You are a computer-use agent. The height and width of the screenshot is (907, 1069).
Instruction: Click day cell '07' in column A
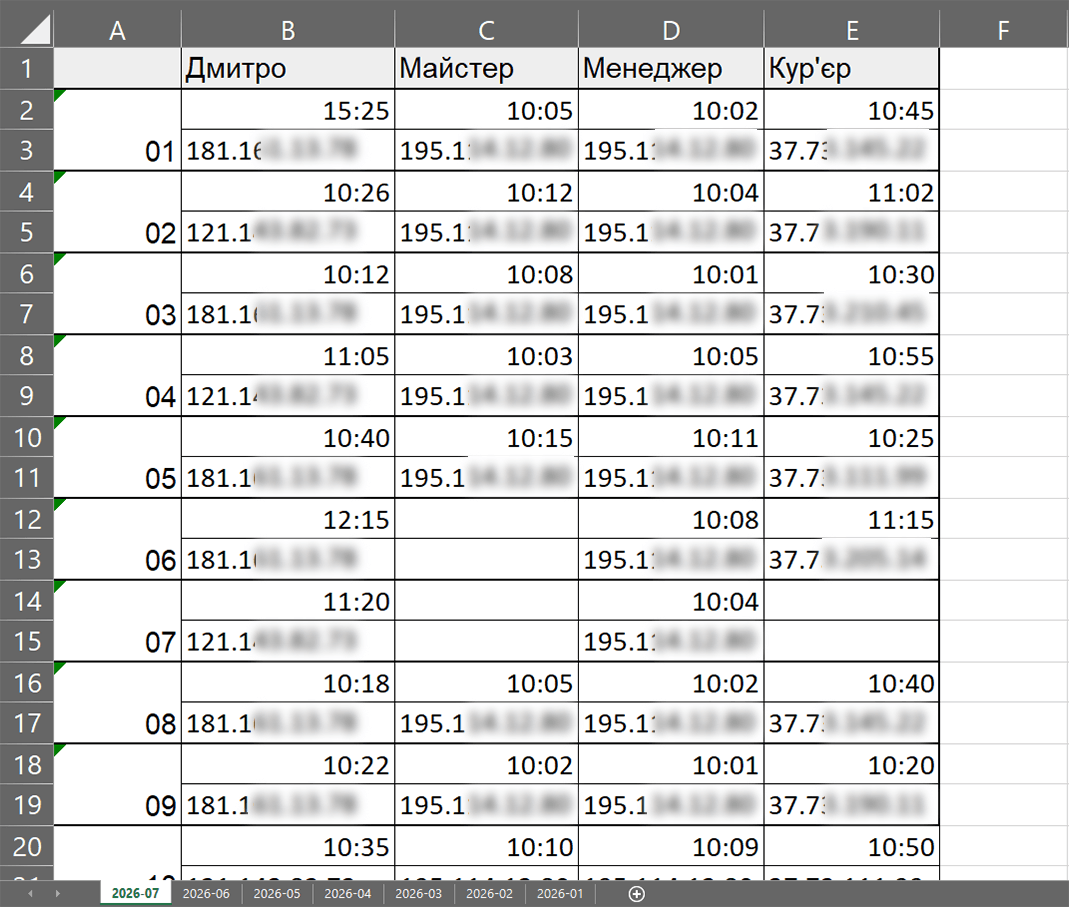point(117,621)
